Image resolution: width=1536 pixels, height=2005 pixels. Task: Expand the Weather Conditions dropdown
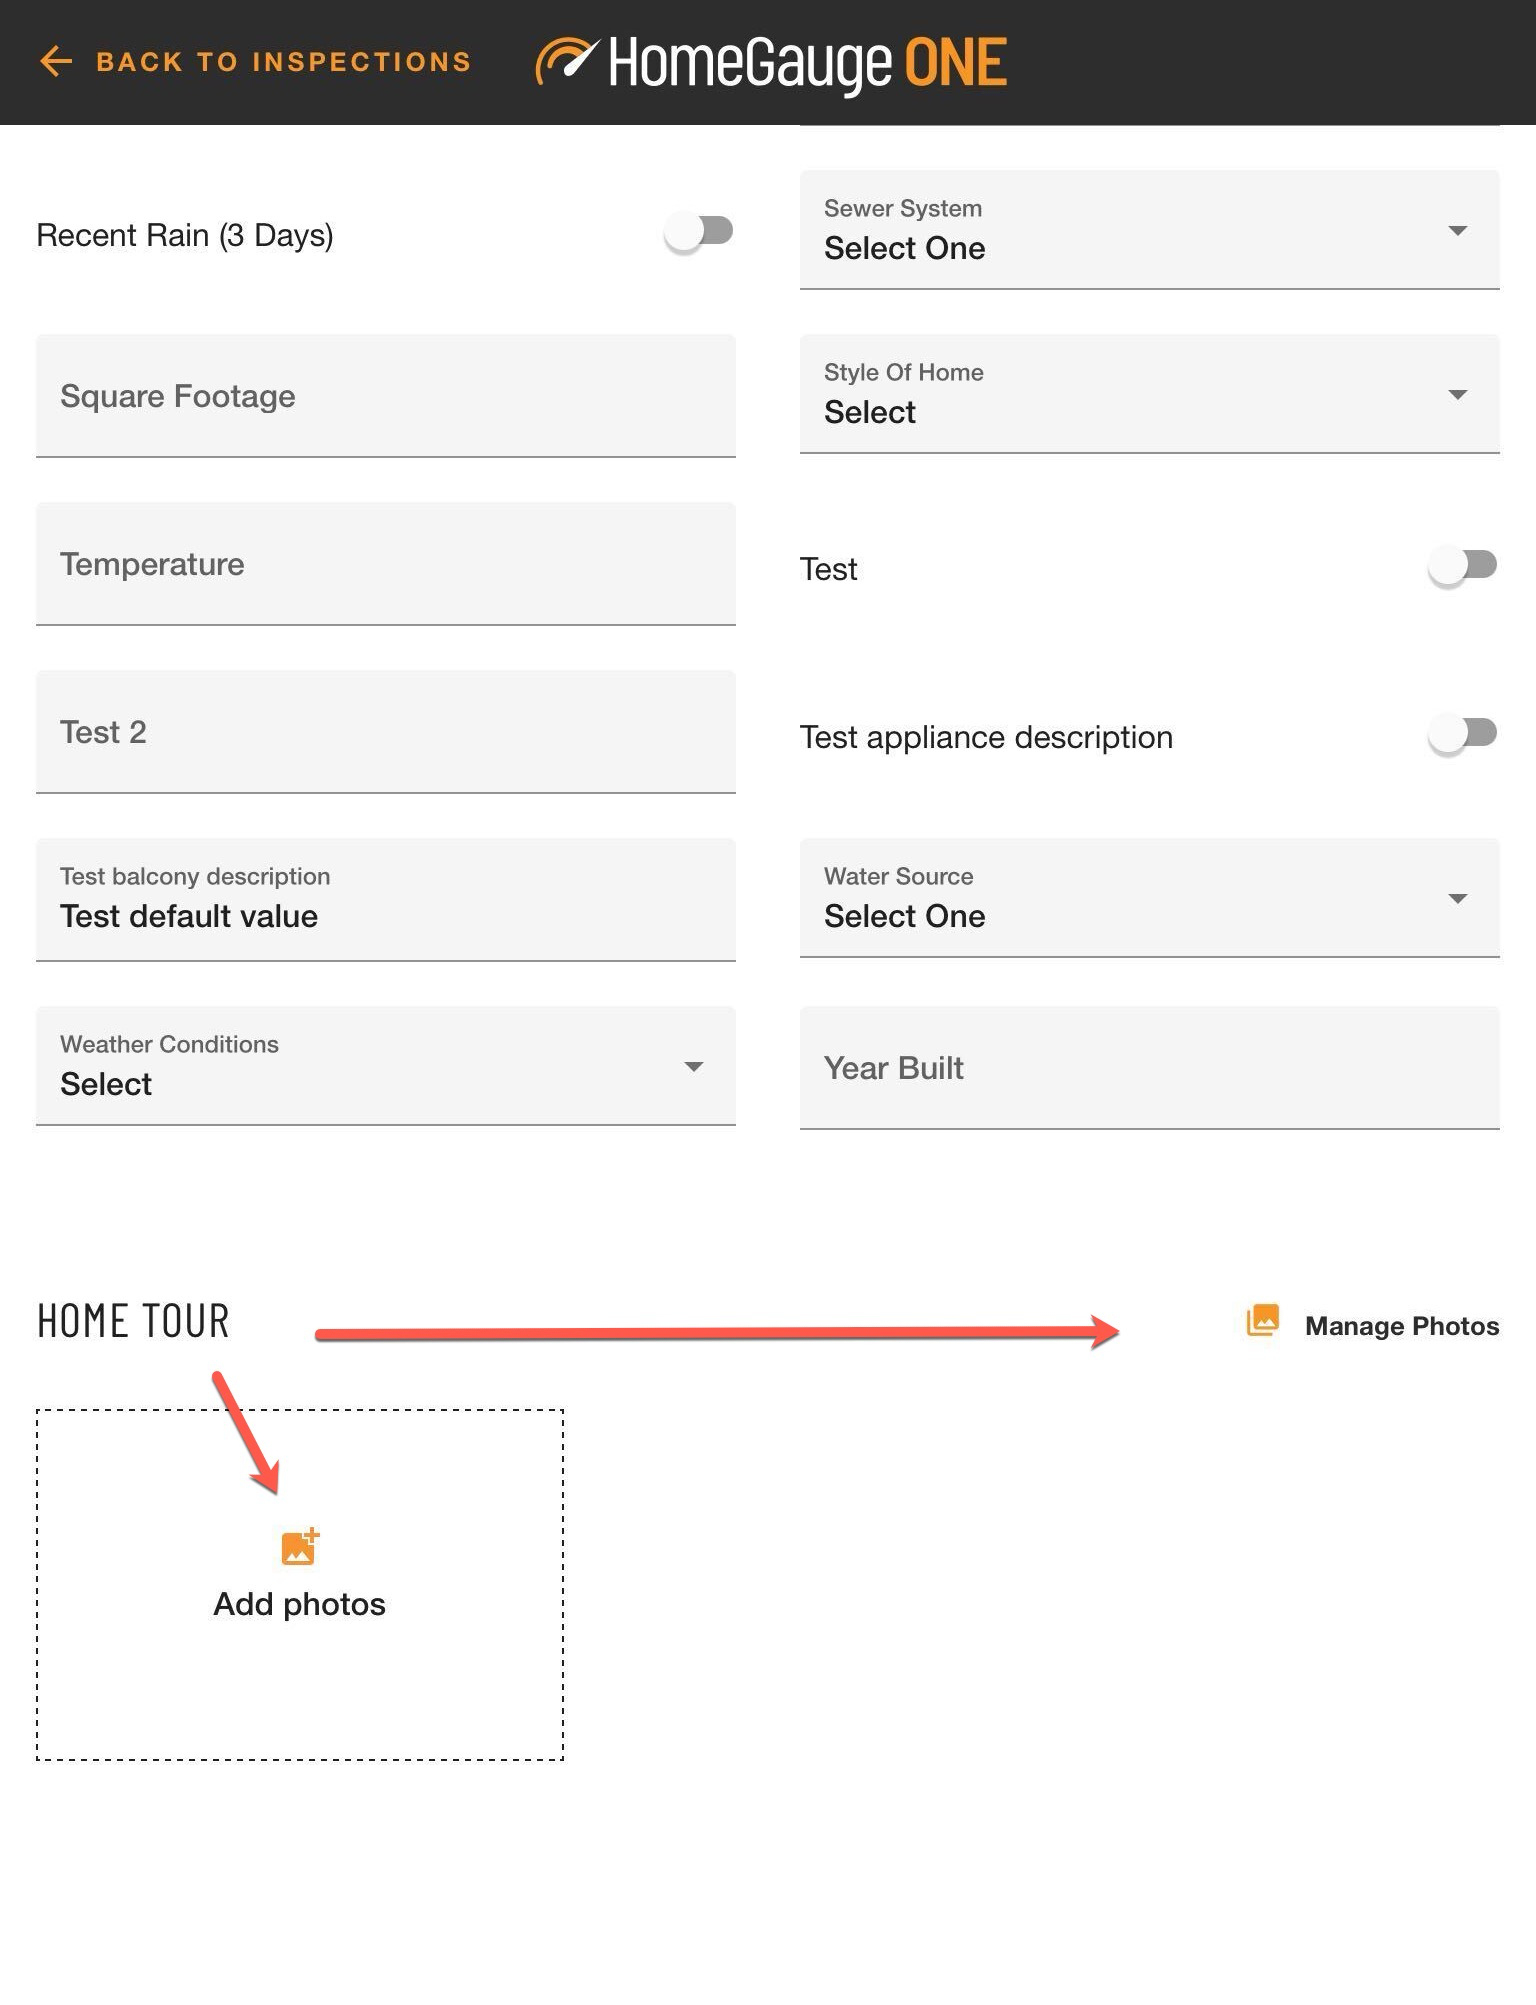[385, 1067]
